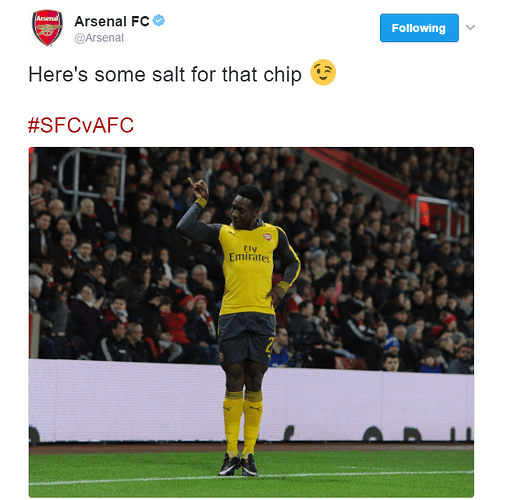Open the #SFCvAFC hashtag
Screen dimensions: 506x500
81,125
